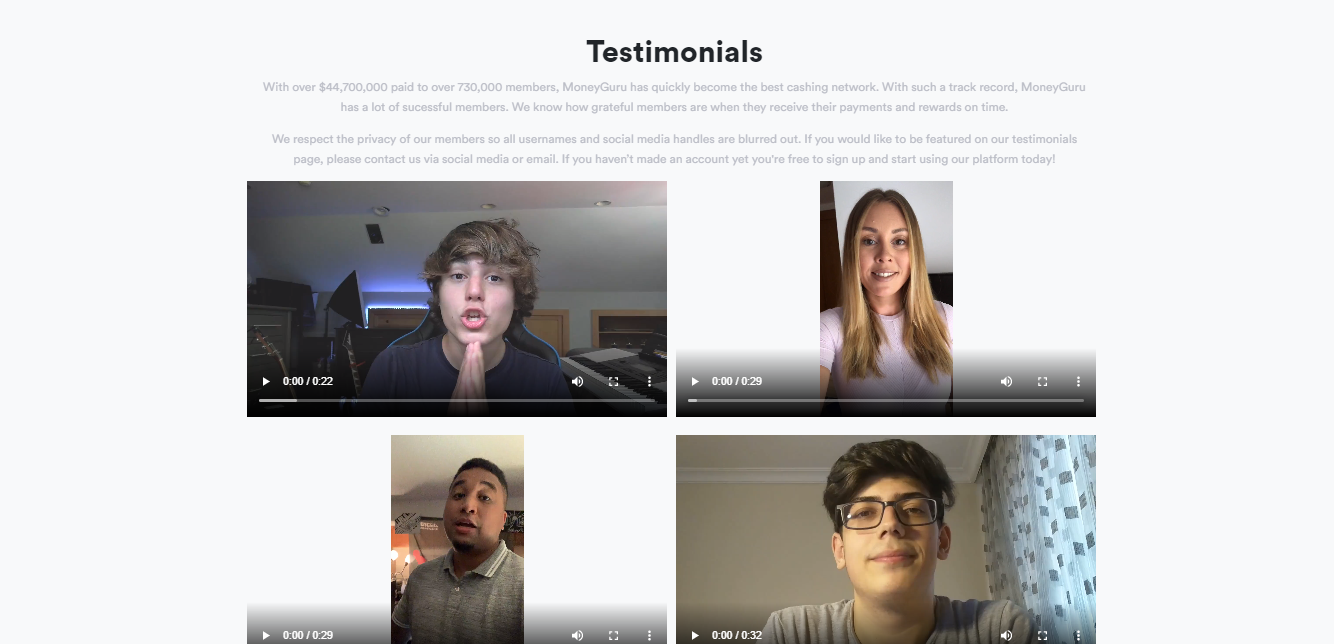1334x644 pixels.
Task: Play the 0:32 glasses guy video
Action: coord(695,635)
